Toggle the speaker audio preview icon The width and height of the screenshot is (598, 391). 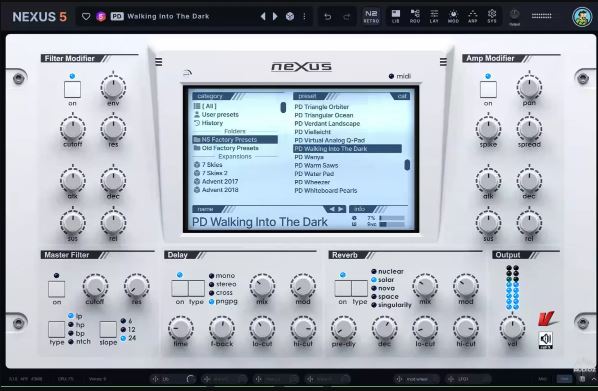(x=546, y=340)
